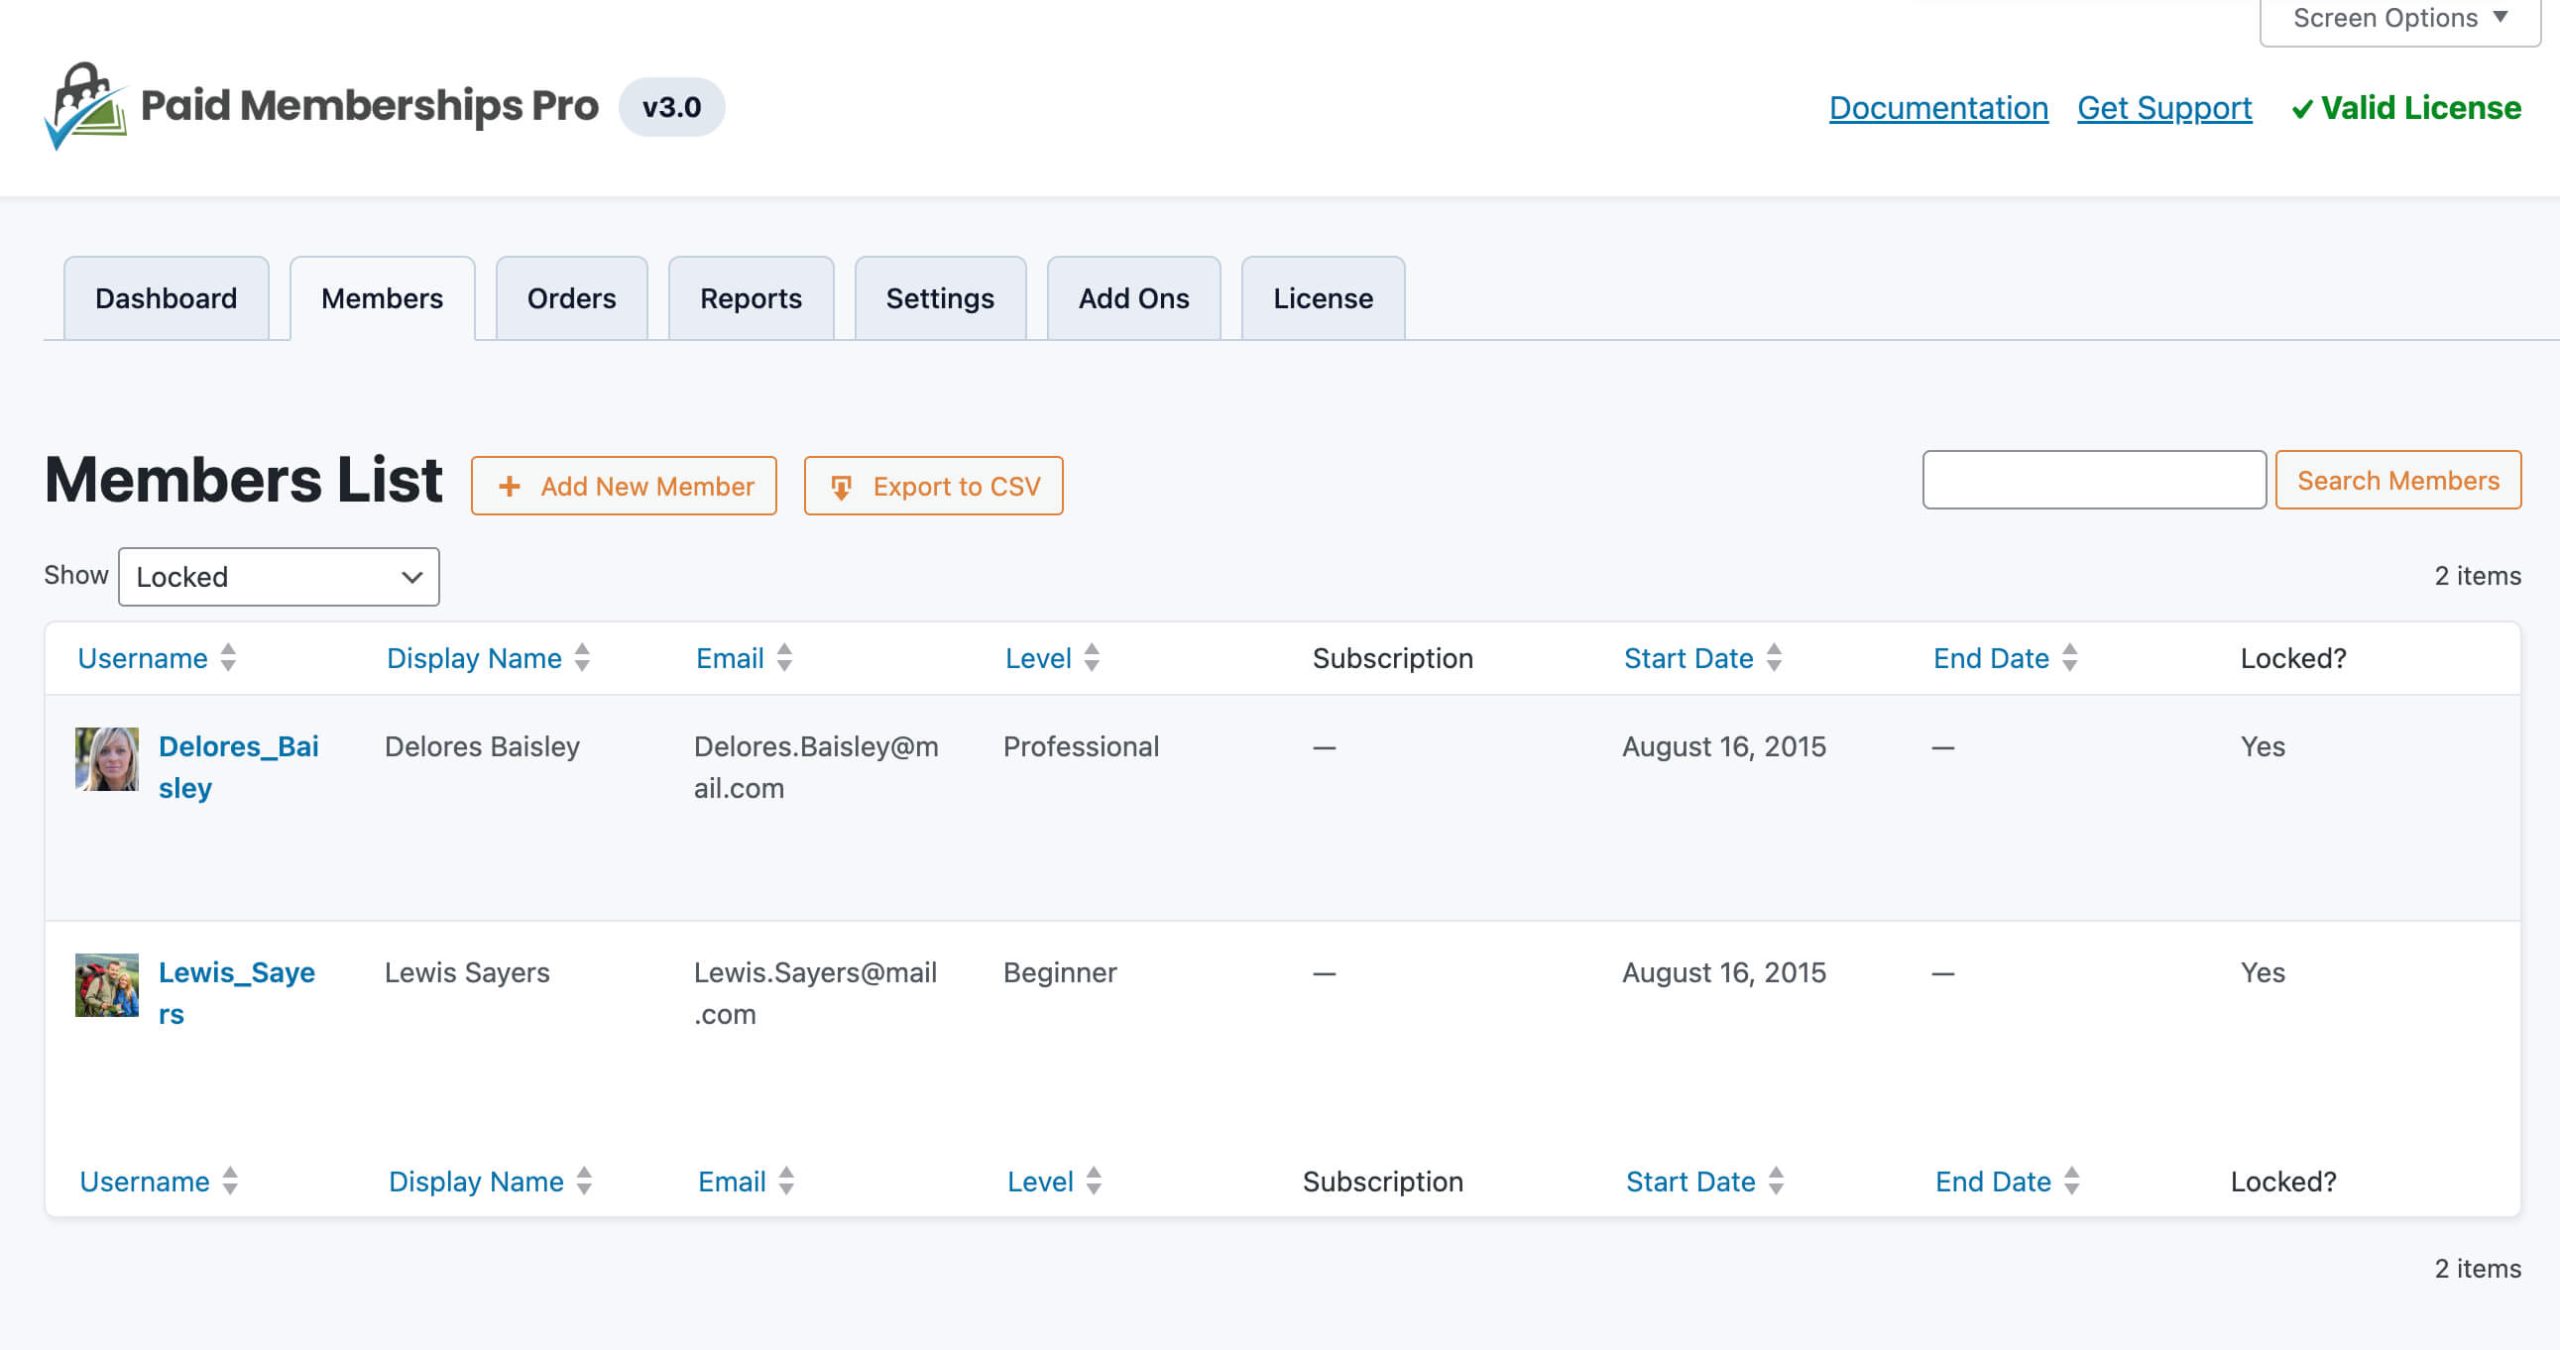Click the Export to CSV shield icon
The image size is (2560, 1350).
coord(841,486)
